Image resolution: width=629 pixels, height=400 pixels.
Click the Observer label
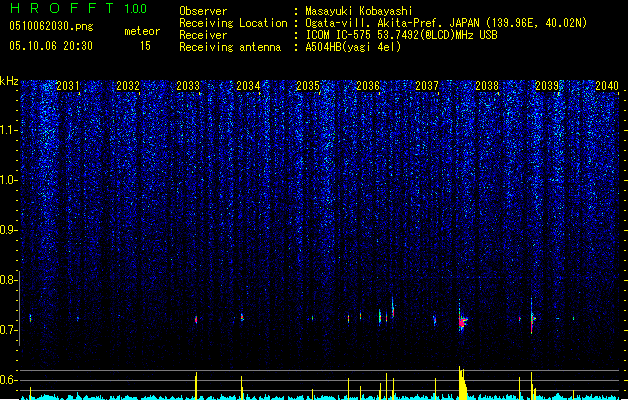click(203, 11)
